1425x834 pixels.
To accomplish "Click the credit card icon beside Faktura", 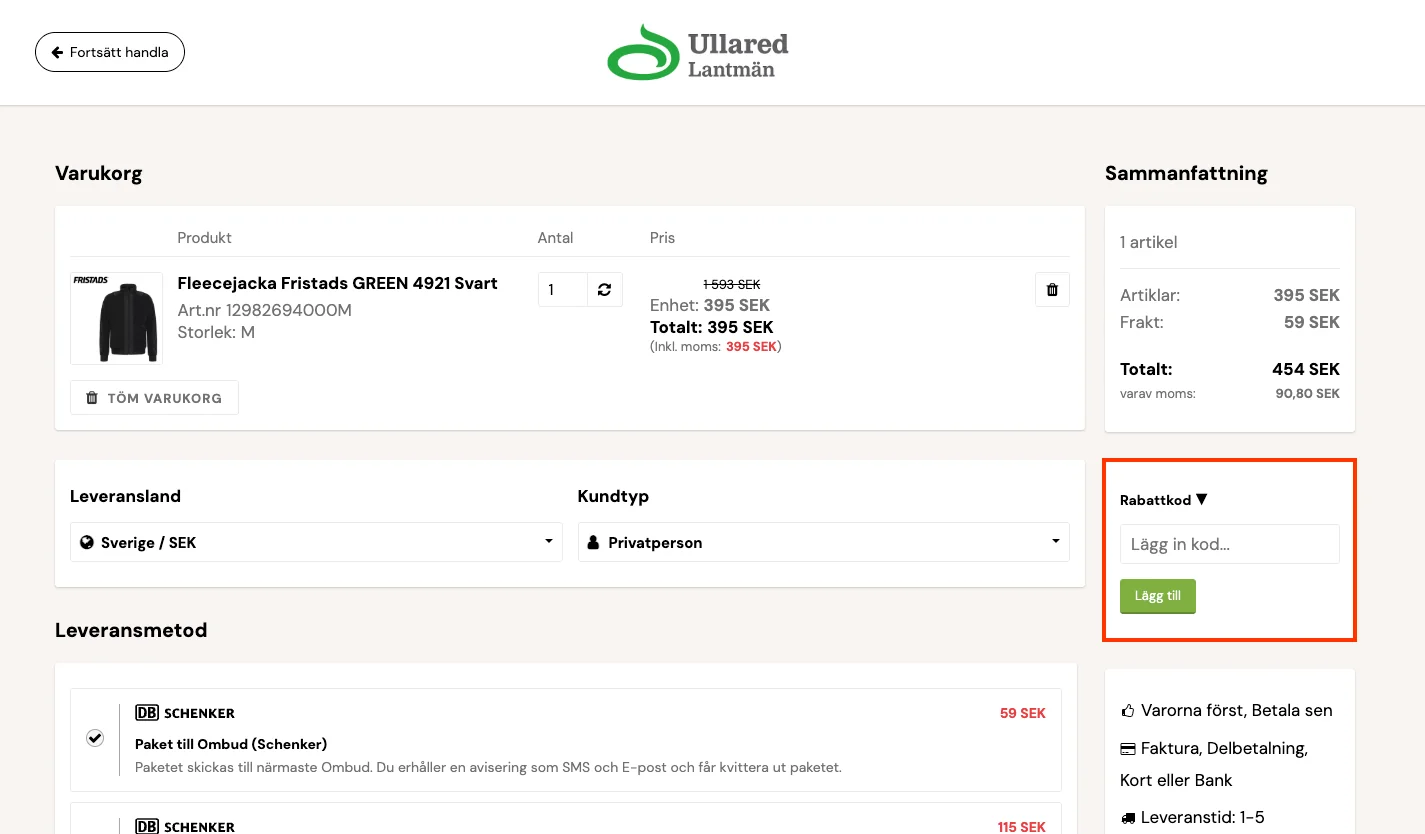I will click(1128, 748).
